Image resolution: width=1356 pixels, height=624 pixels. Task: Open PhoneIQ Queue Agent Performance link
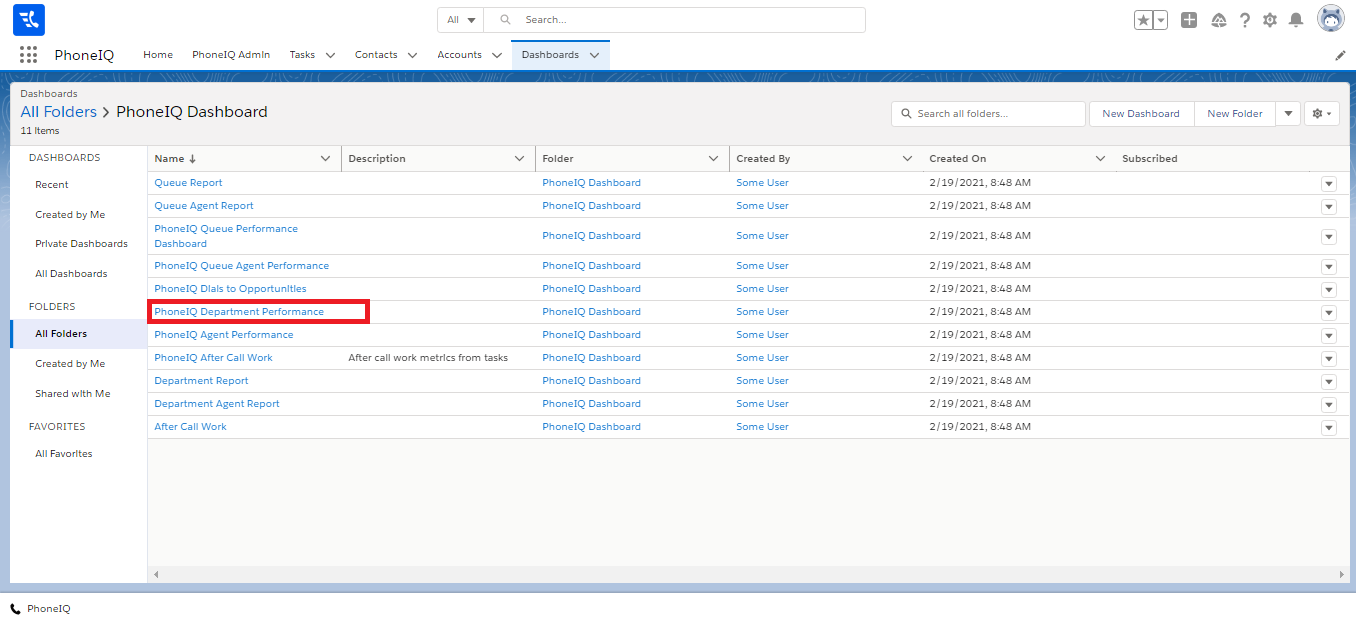[241, 266]
